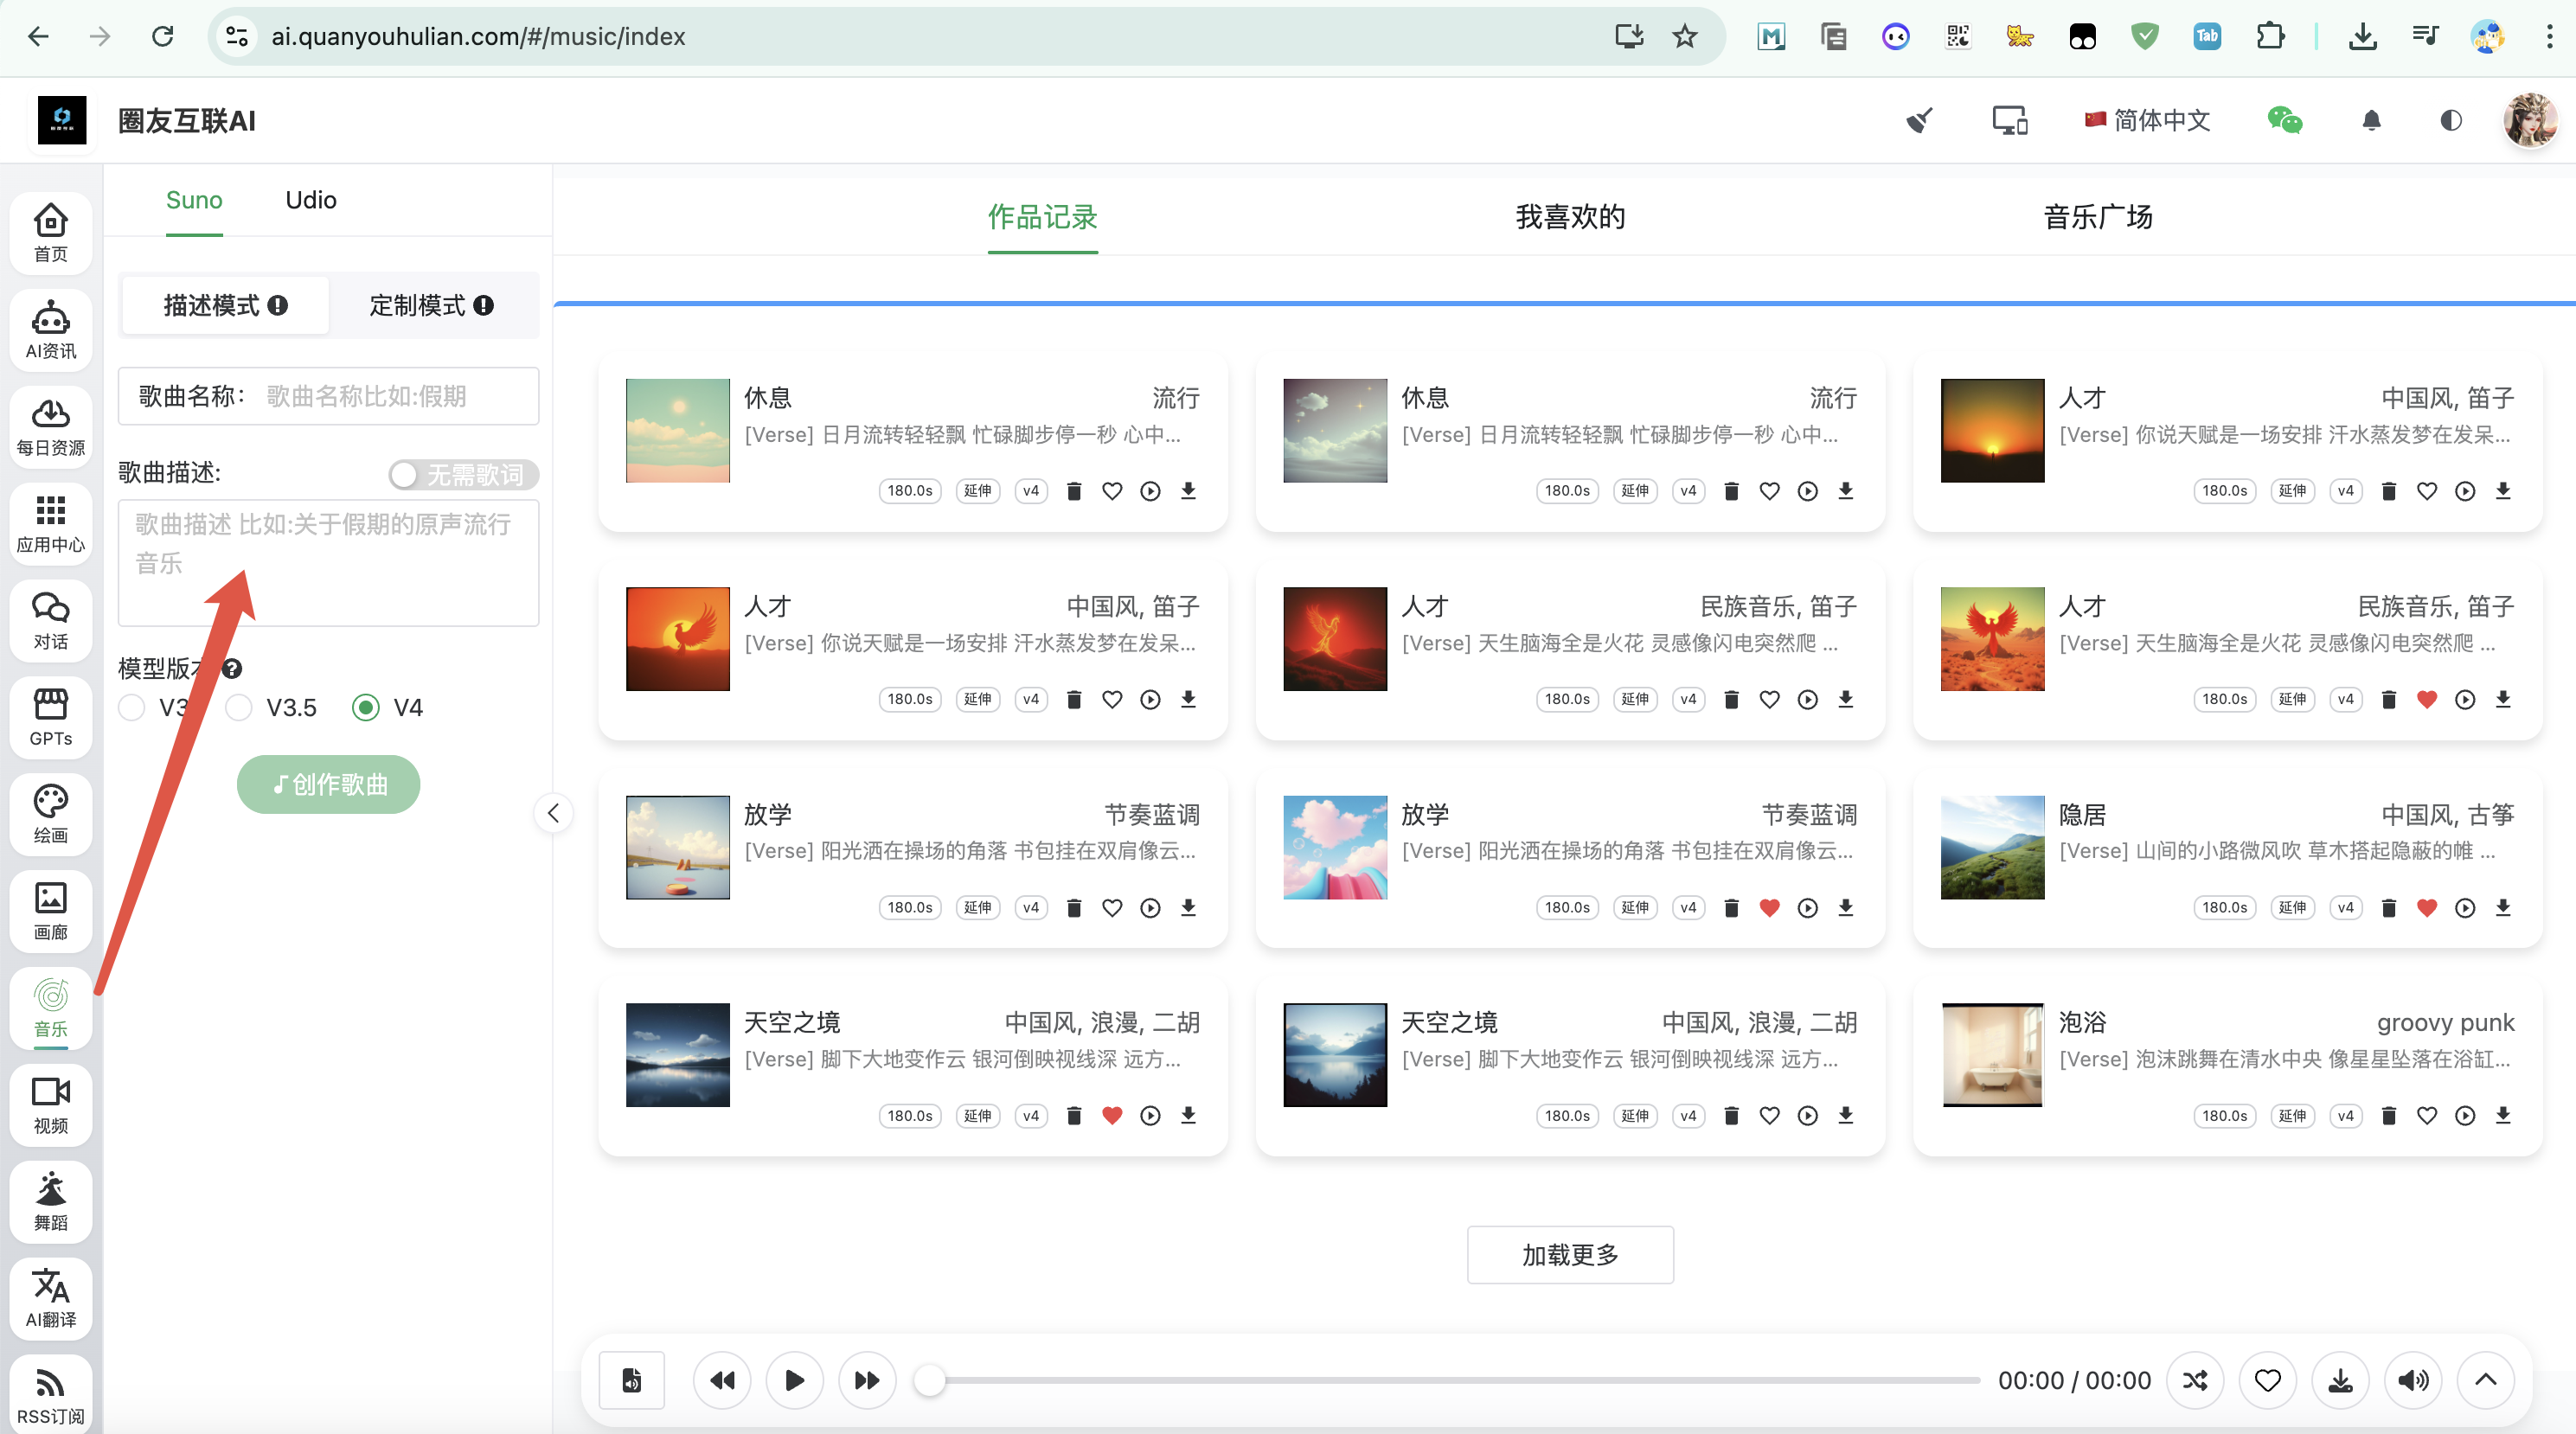The width and height of the screenshot is (2576, 1434).
Task: Select the V4 model radio button
Action: click(x=366, y=708)
